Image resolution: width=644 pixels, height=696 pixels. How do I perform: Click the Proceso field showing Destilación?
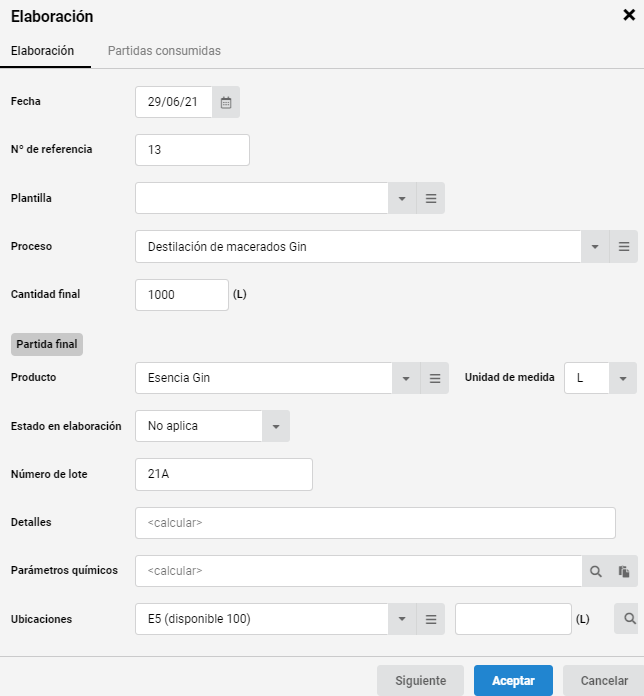(x=358, y=246)
